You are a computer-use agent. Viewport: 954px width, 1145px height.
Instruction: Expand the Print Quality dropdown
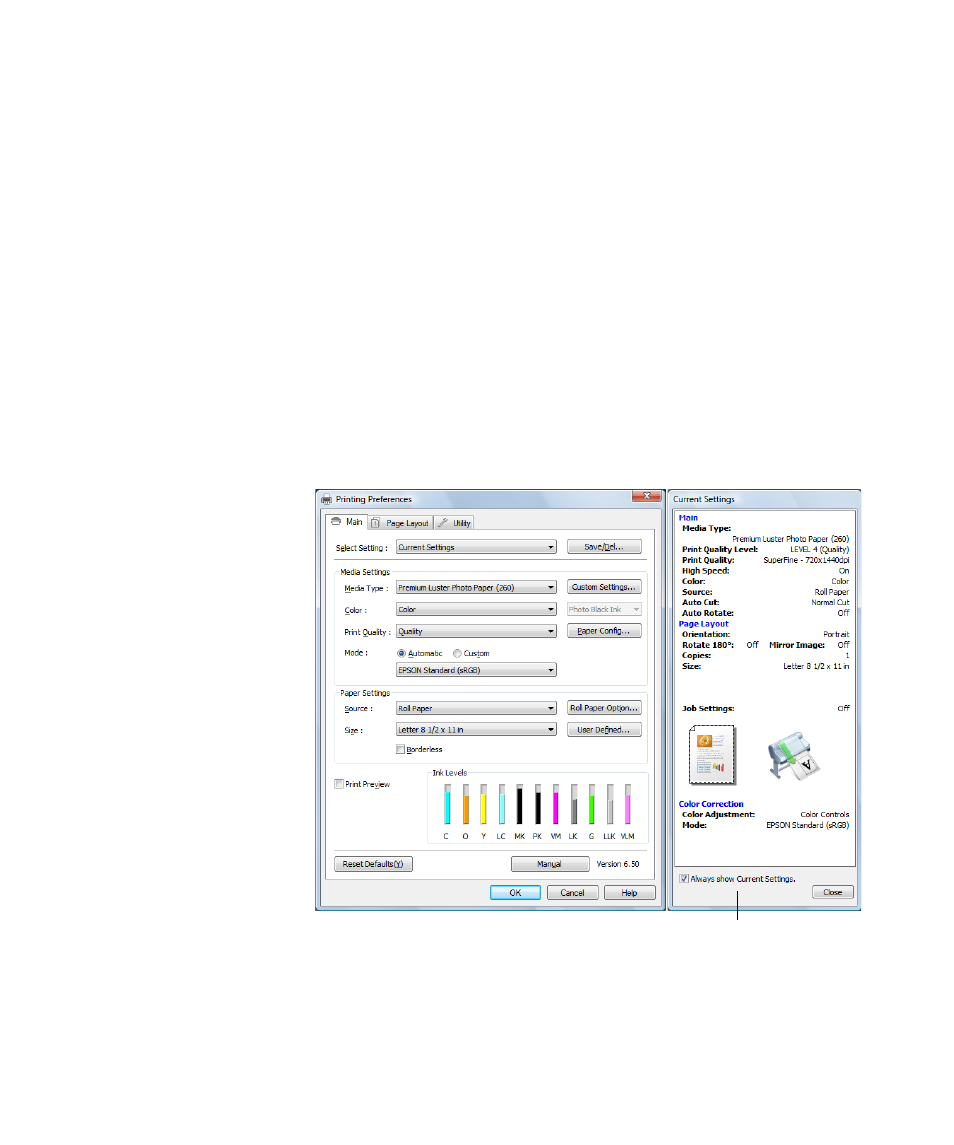(476, 631)
